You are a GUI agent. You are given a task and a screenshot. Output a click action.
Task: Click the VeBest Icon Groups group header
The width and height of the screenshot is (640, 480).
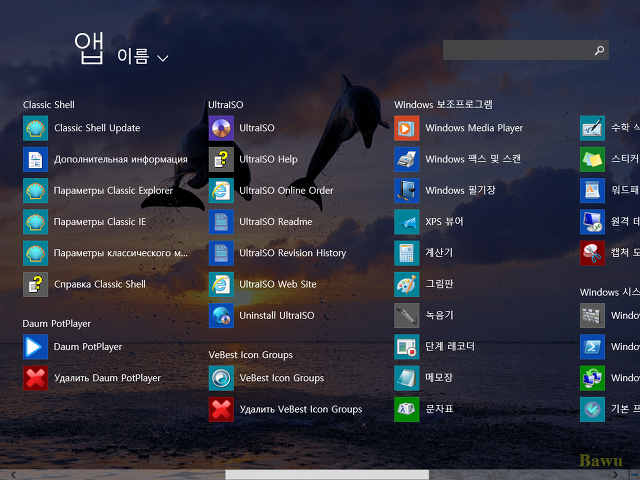(251, 355)
